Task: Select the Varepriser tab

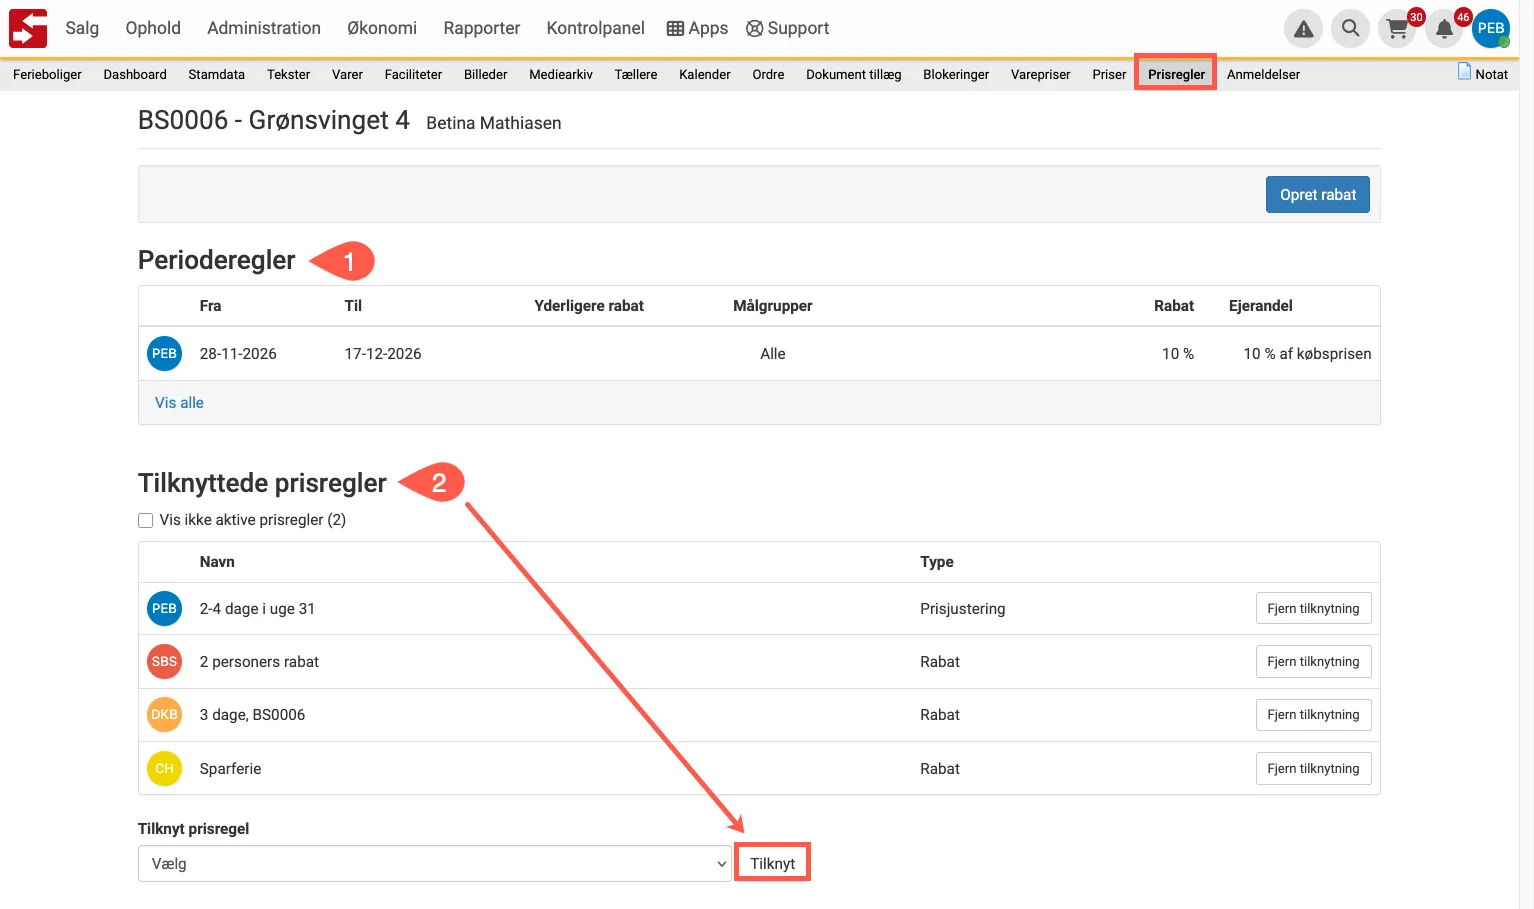Action: click(x=1041, y=74)
